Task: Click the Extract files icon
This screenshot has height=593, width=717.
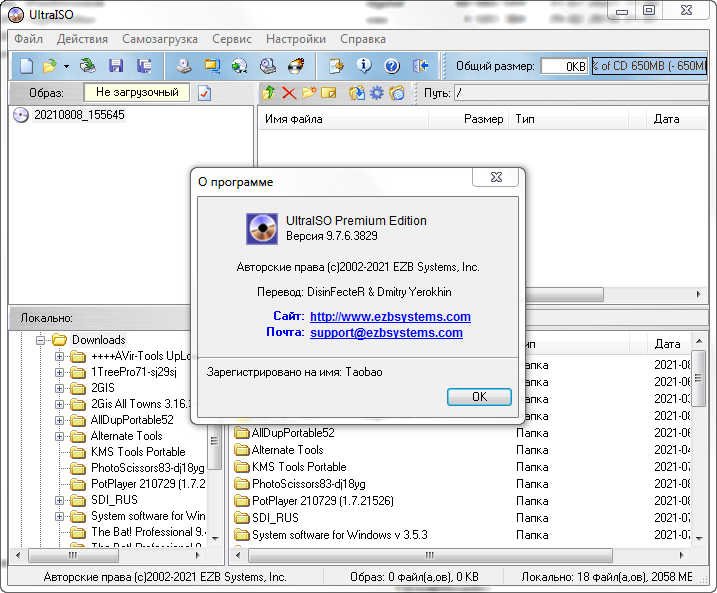Action: coord(357,93)
